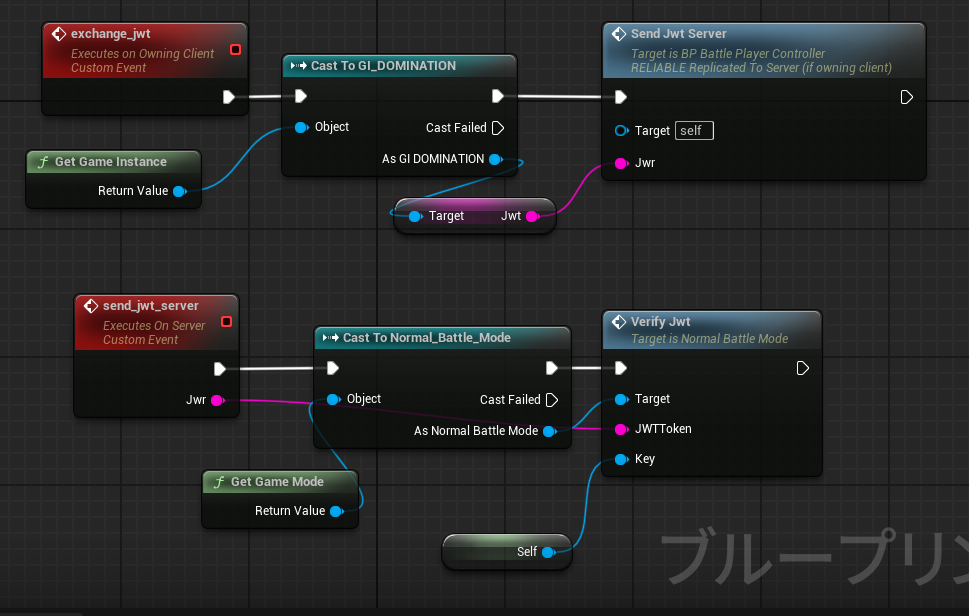969x616 pixels.
Task: Click the As GI DOMINATION output pin
Action: (x=495, y=159)
